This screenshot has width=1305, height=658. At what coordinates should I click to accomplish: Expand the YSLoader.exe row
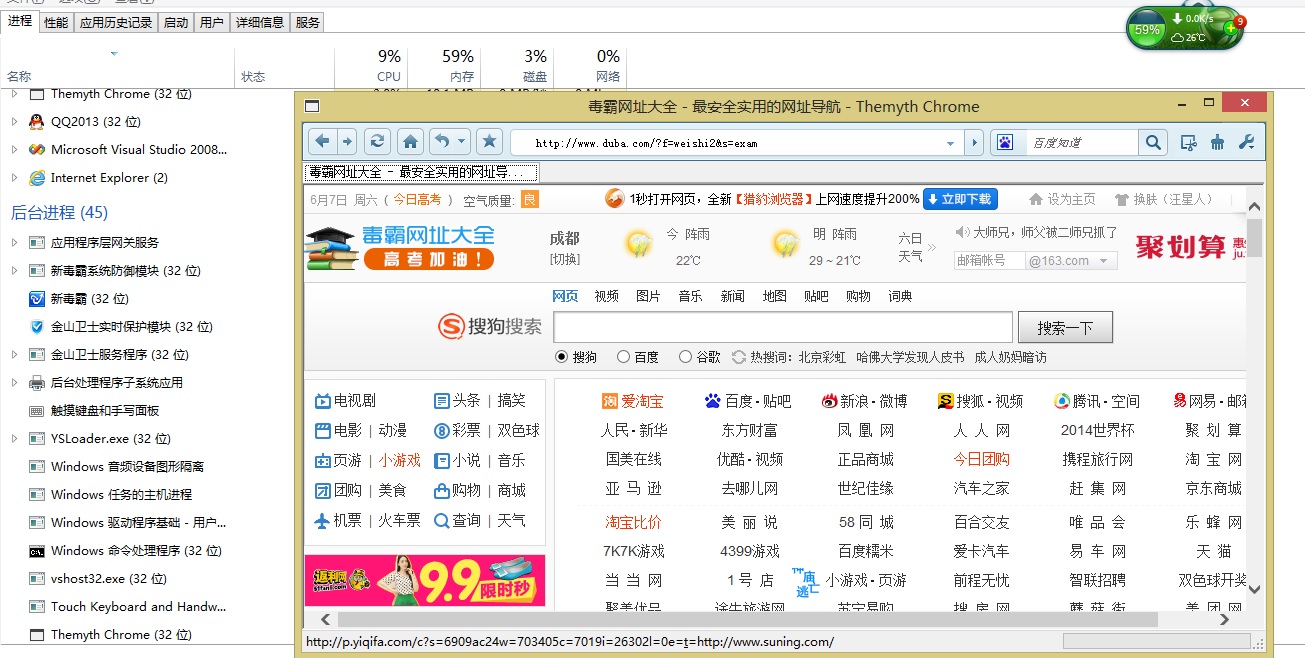(x=14, y=439)
